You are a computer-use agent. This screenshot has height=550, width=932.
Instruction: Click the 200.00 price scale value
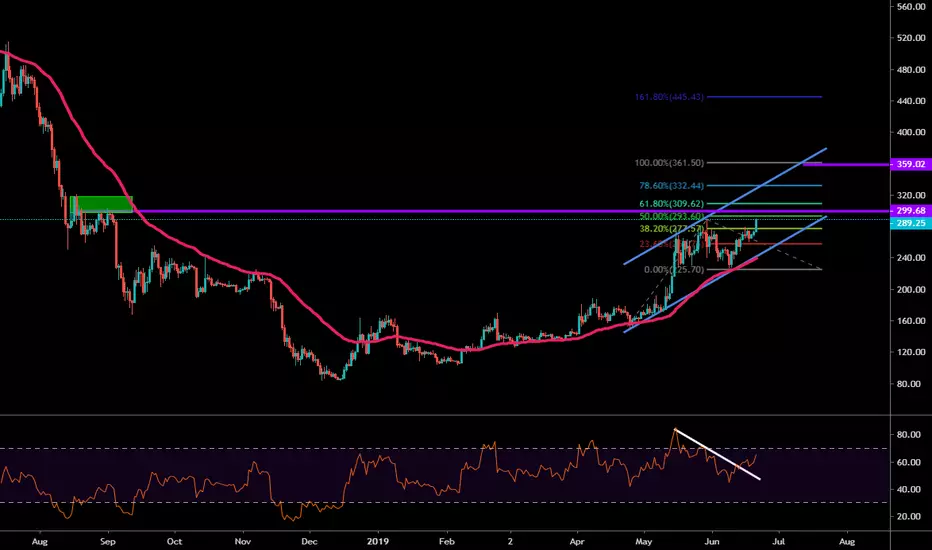911,290
